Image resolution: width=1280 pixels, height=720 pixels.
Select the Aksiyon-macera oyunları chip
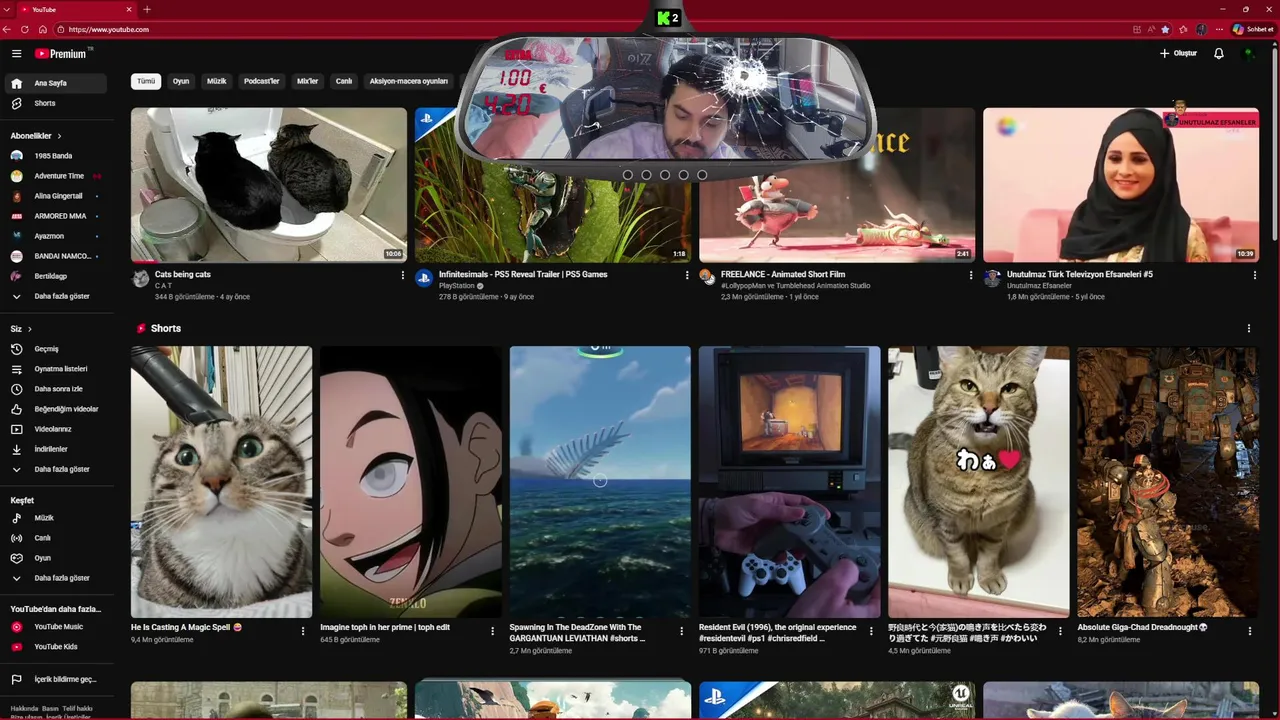(x=409, y=81)
